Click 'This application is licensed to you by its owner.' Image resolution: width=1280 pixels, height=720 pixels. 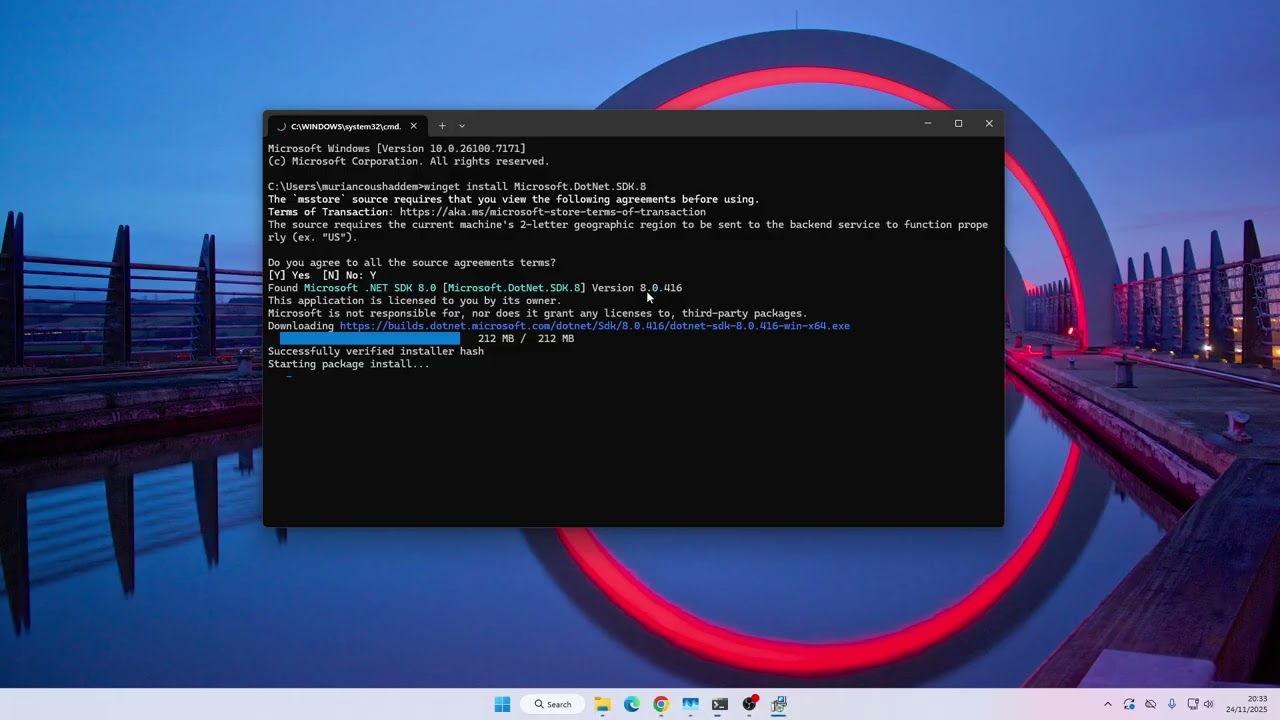[415, 301]
